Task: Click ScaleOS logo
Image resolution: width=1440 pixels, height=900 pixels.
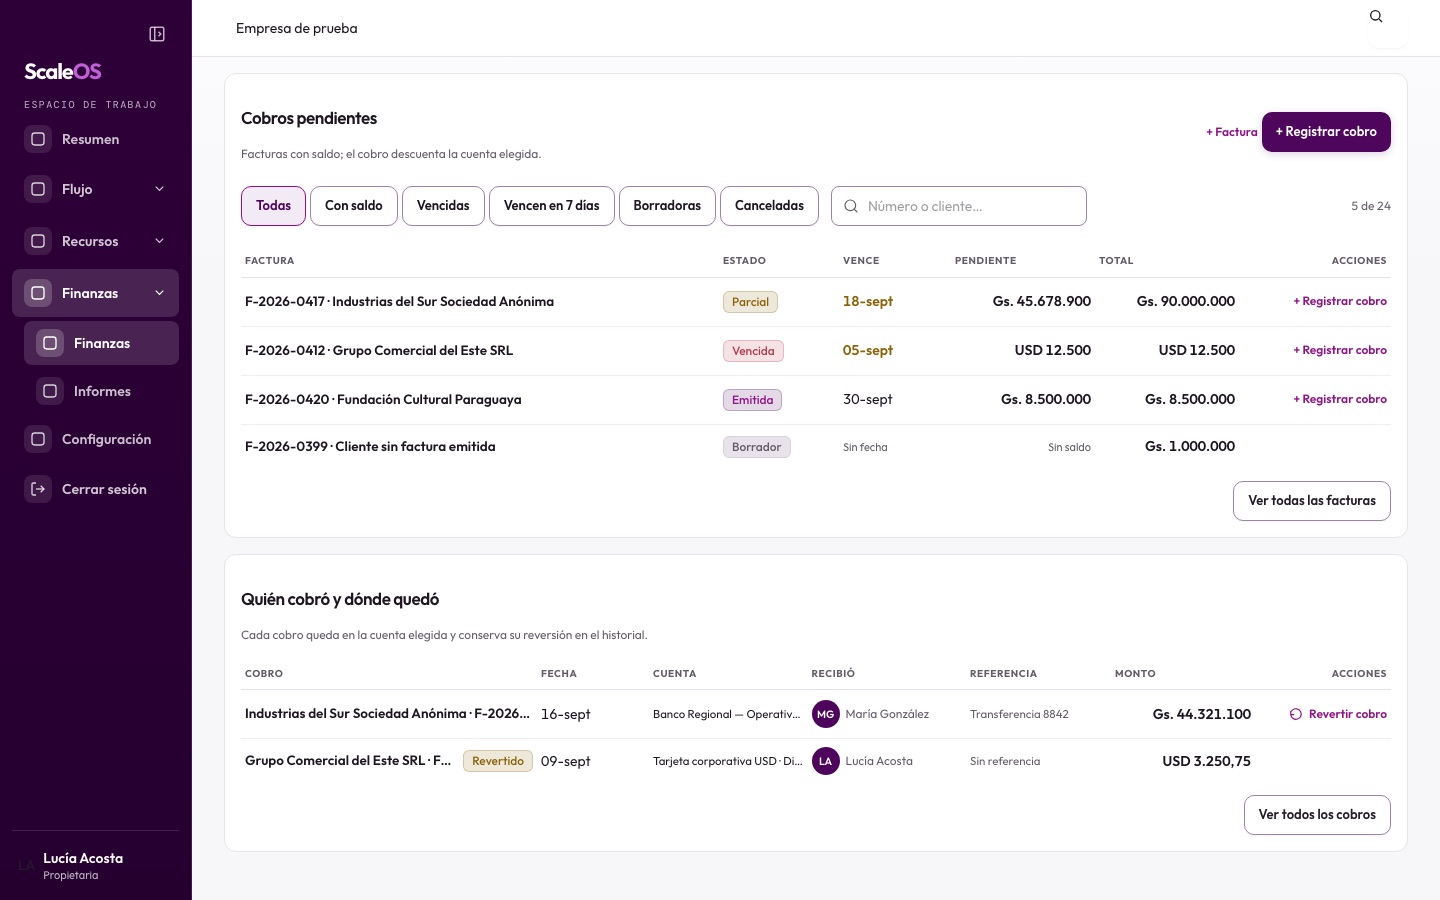Action: [63, 71]
